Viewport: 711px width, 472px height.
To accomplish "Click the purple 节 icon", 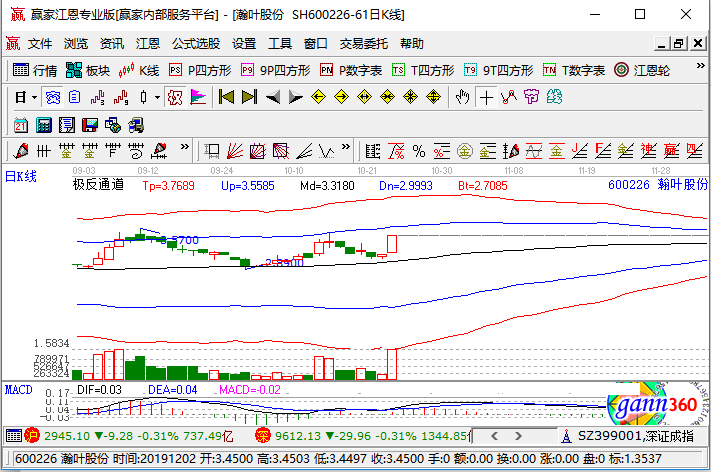I will click(531, 97).
